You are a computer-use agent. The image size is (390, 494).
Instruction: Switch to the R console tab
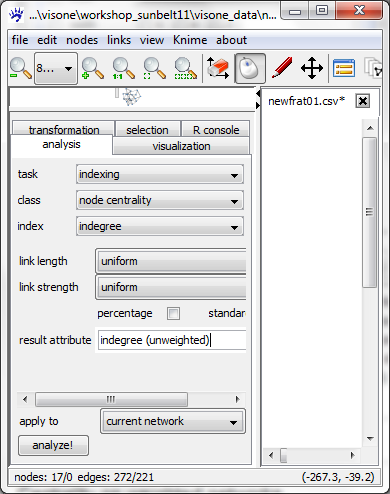pyautogui.click(x=216, y=129)
